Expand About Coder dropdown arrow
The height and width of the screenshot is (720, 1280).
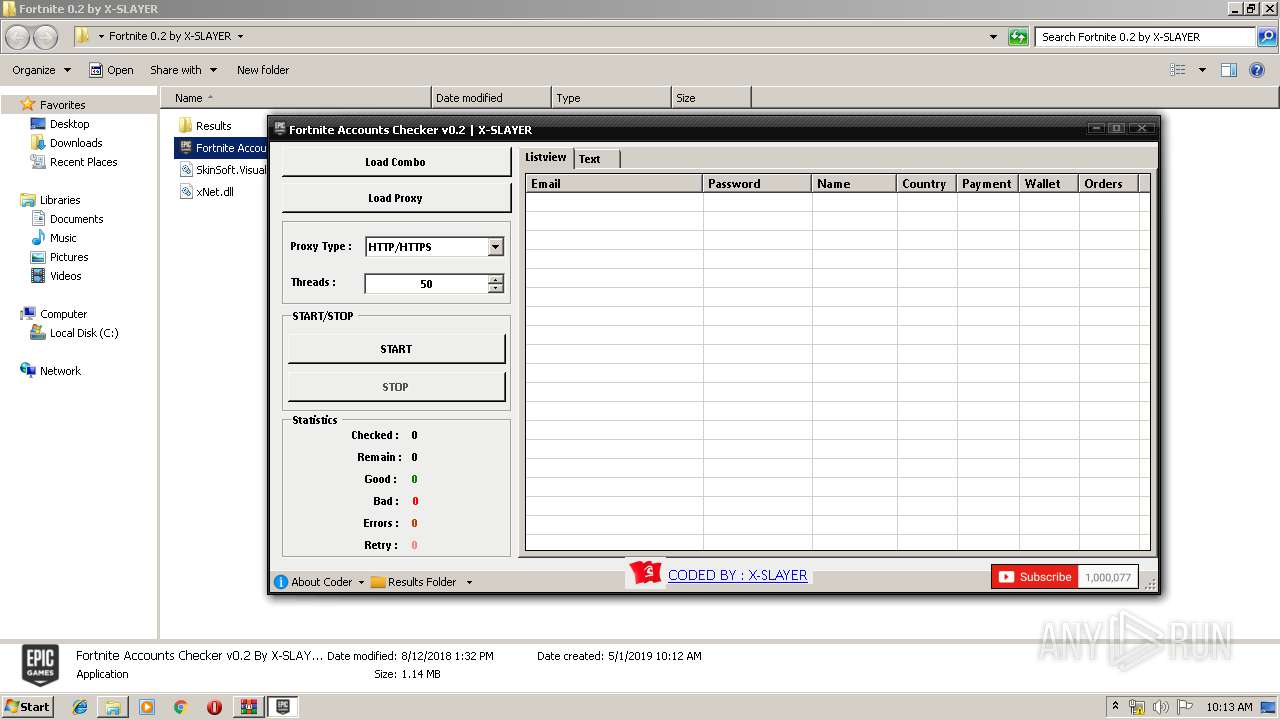pos(361,582)
